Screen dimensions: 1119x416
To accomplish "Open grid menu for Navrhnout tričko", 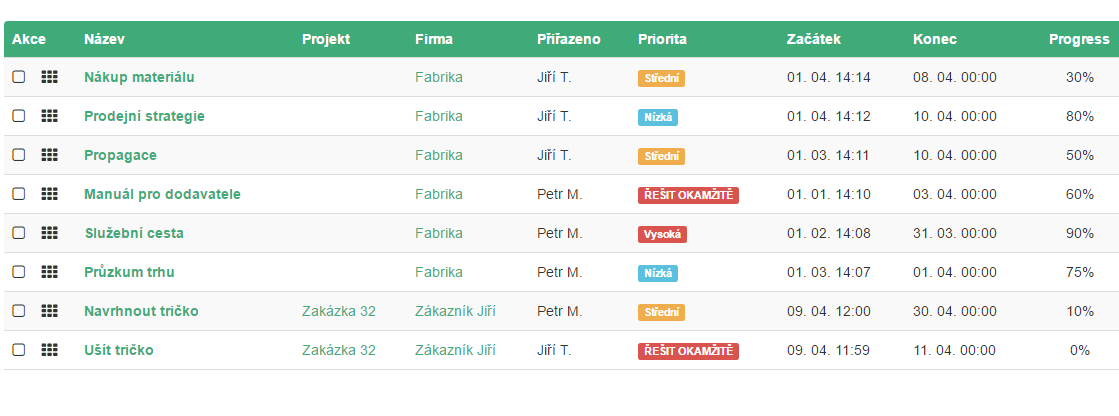I will point(49,311).
